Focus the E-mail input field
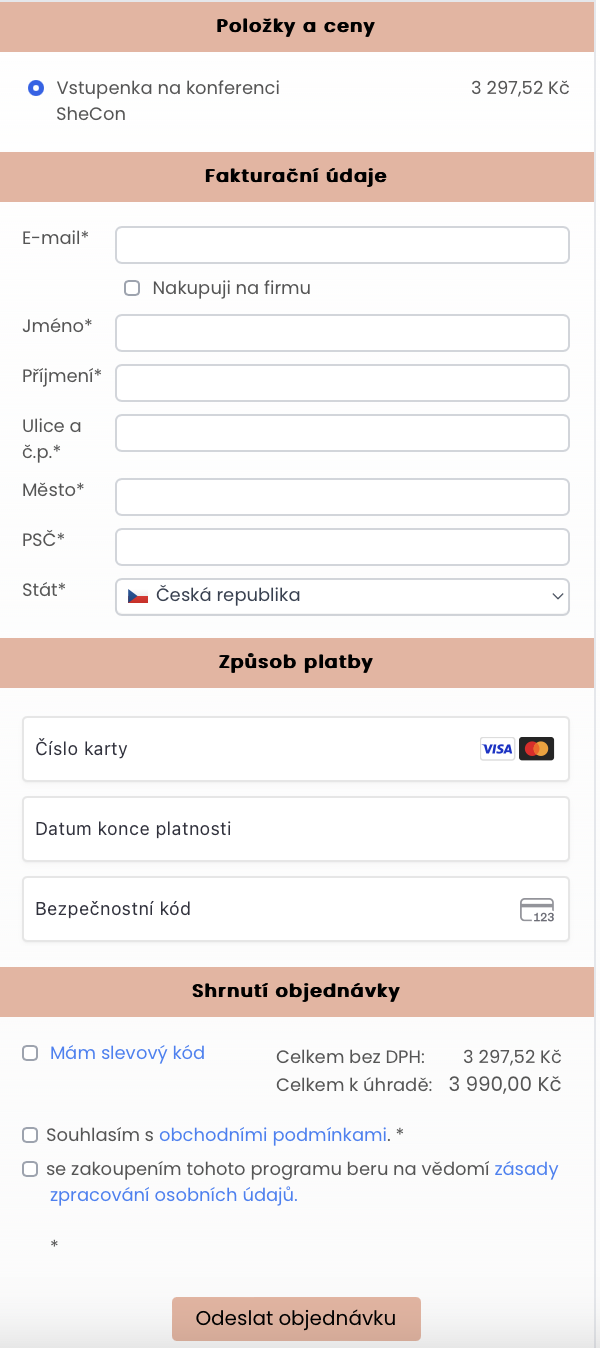The width and height of the screenshot is (600, 1348). point(342,245)
